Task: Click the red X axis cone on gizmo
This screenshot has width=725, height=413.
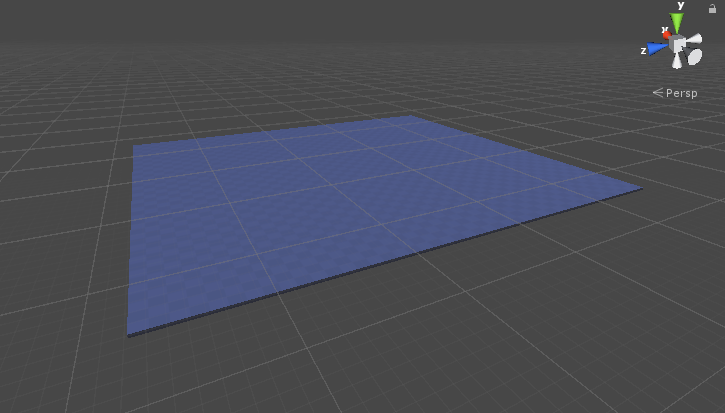Action: 667,35
